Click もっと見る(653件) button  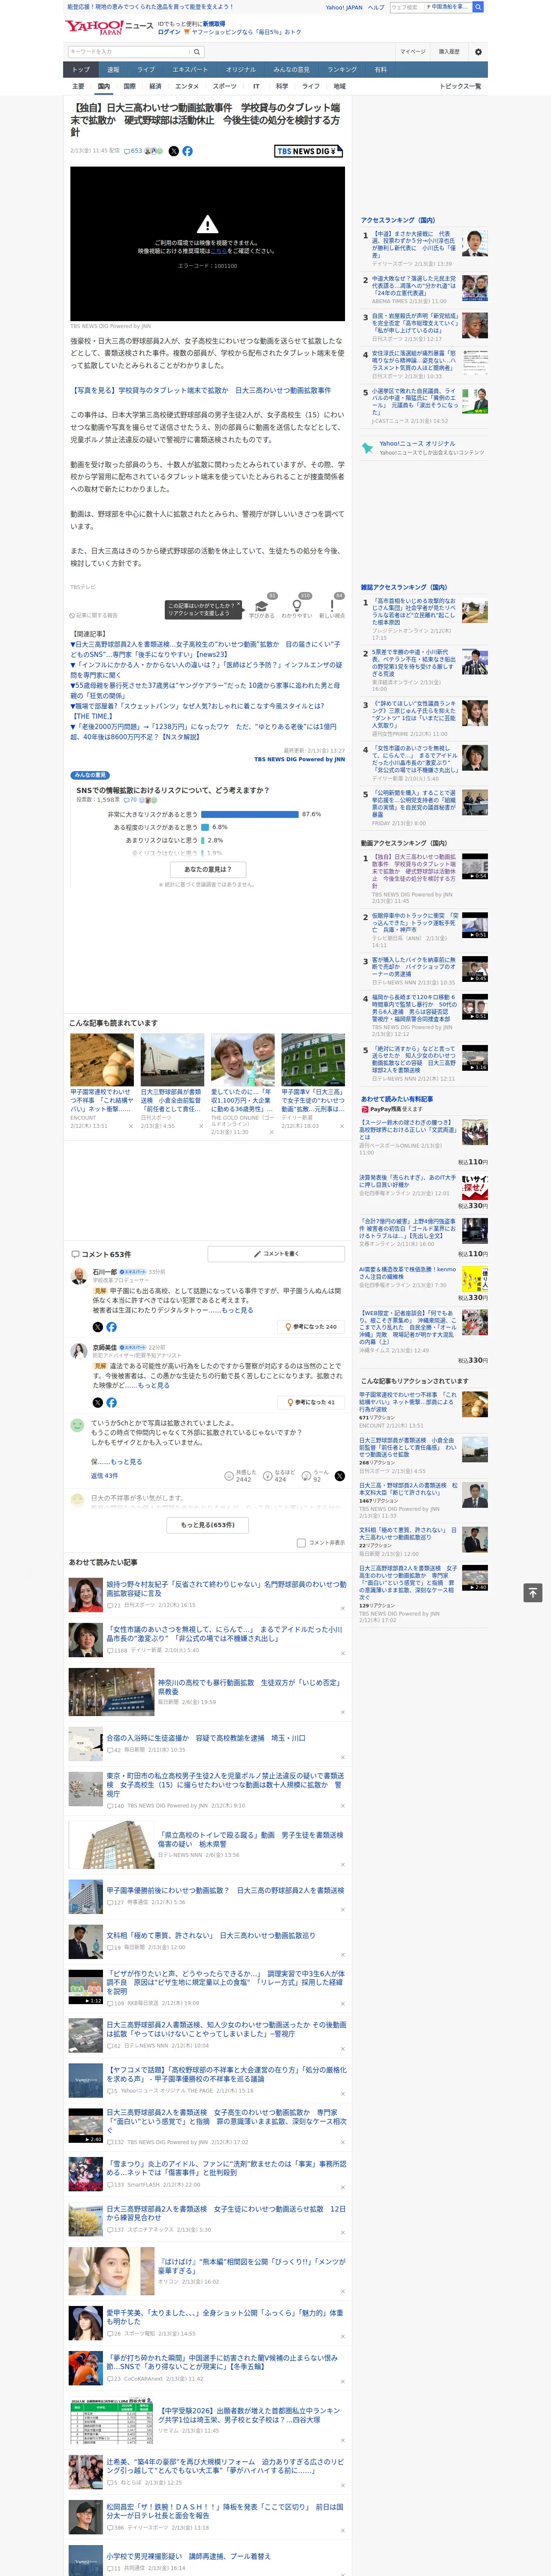[208, 1525]
